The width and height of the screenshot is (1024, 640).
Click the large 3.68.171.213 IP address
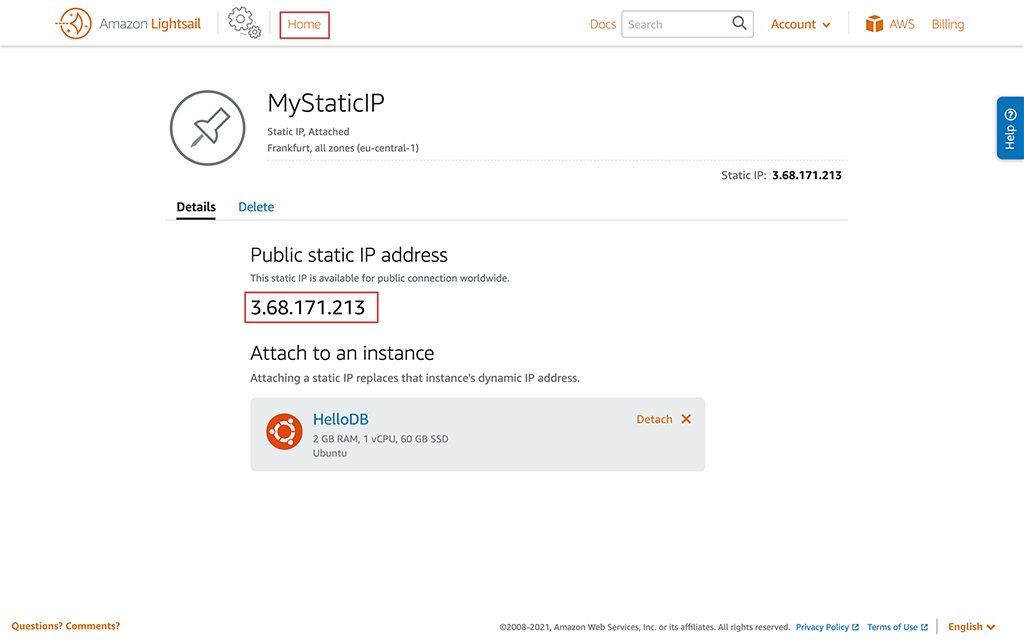pyautogui.click(x=308, y=308)
